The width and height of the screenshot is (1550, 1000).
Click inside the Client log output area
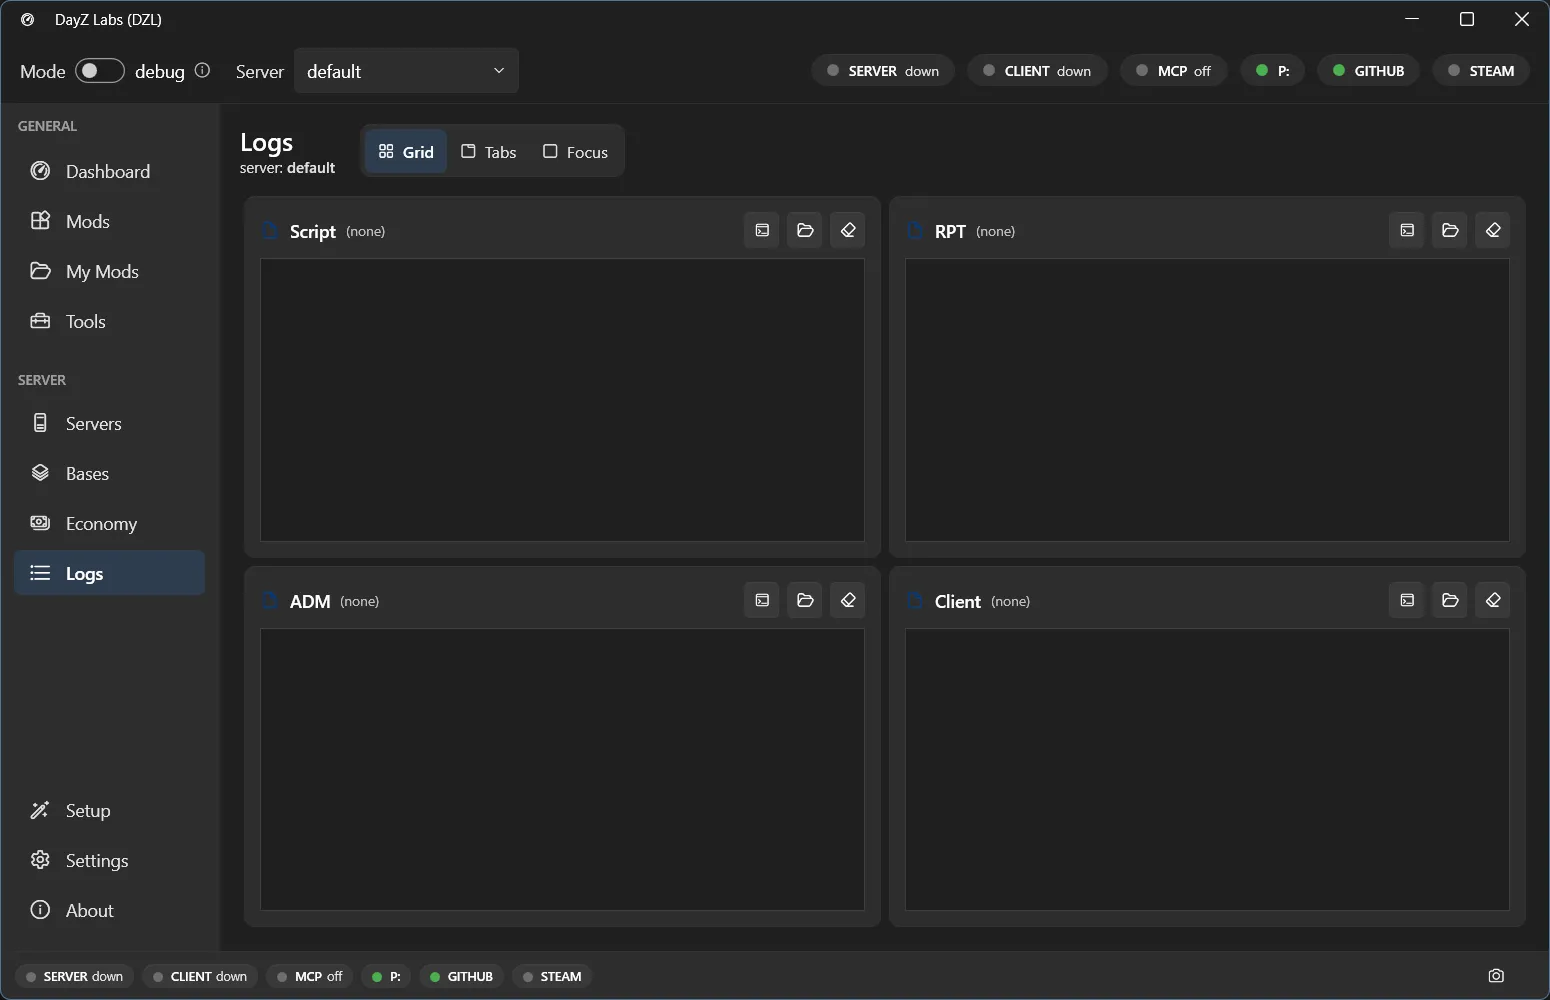coord(1207,770)
